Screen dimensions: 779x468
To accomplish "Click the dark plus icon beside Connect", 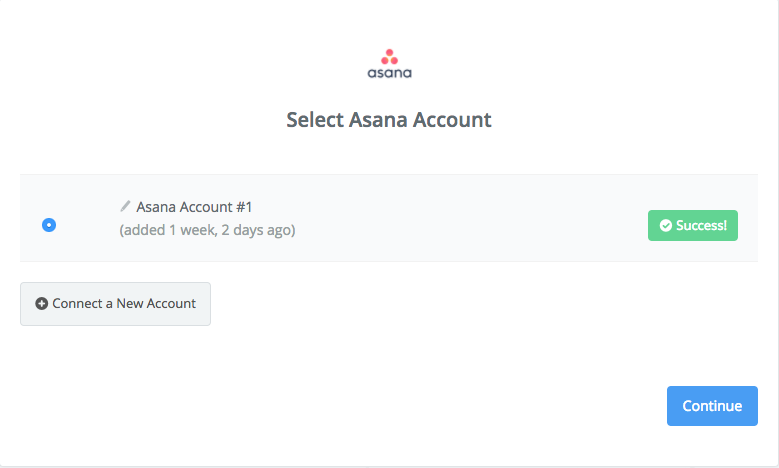I will tap(42, 304).
